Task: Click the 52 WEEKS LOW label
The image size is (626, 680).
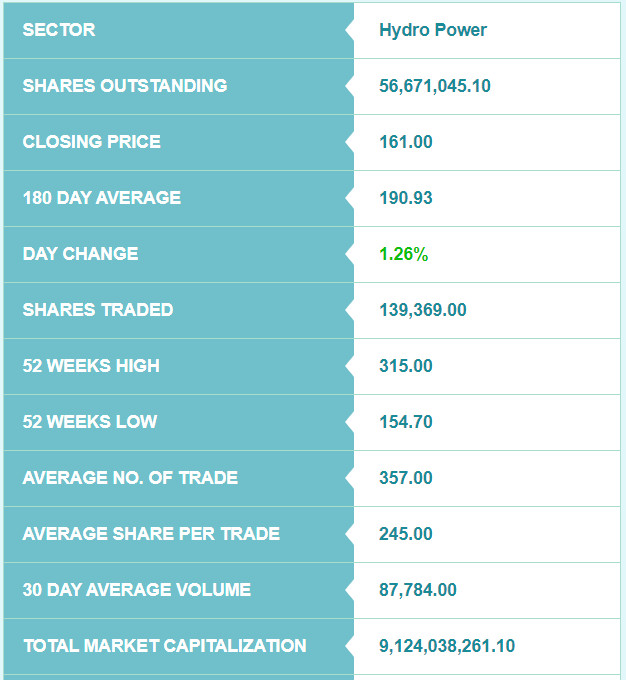Action: click(90, 422)
